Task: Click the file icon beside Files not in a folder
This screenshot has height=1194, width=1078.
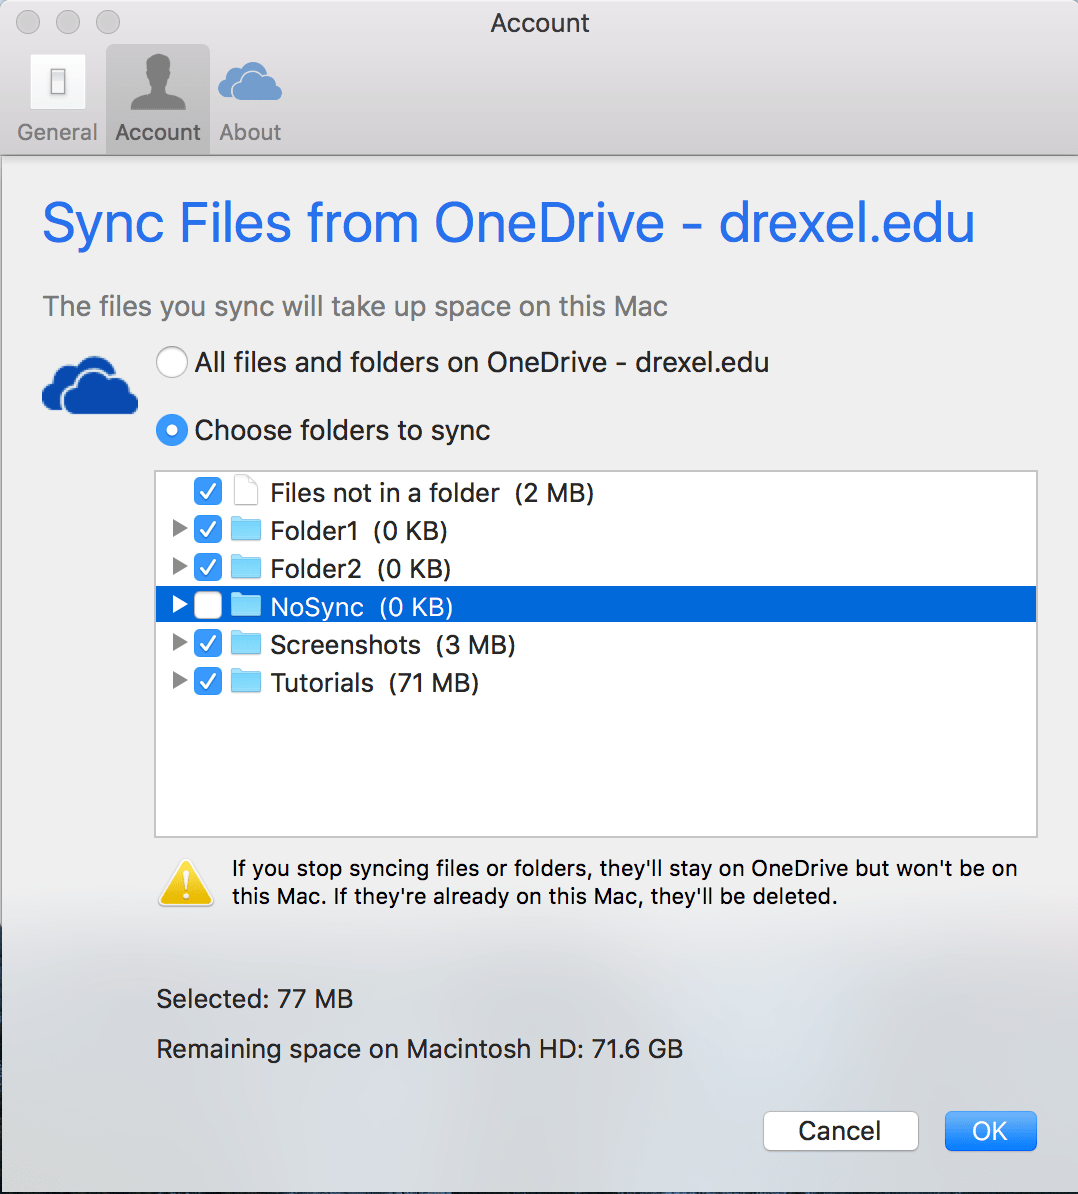Action: click(x=245, y=490)
